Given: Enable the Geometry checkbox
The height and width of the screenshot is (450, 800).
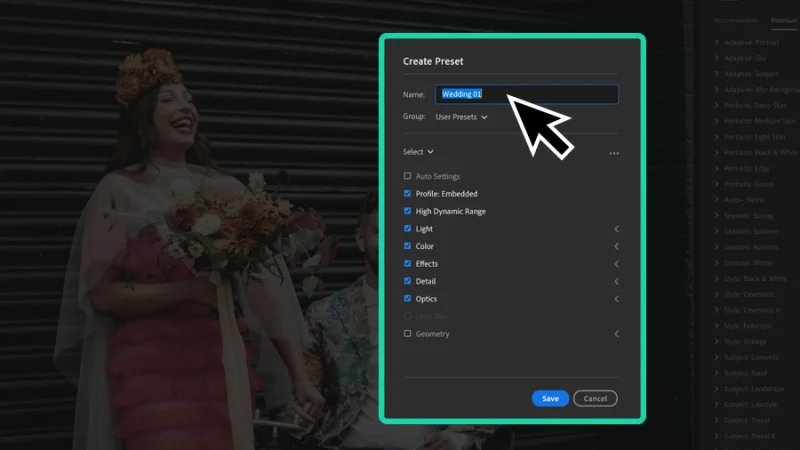Looking at the screenshot, I should (x=407, y=334).
